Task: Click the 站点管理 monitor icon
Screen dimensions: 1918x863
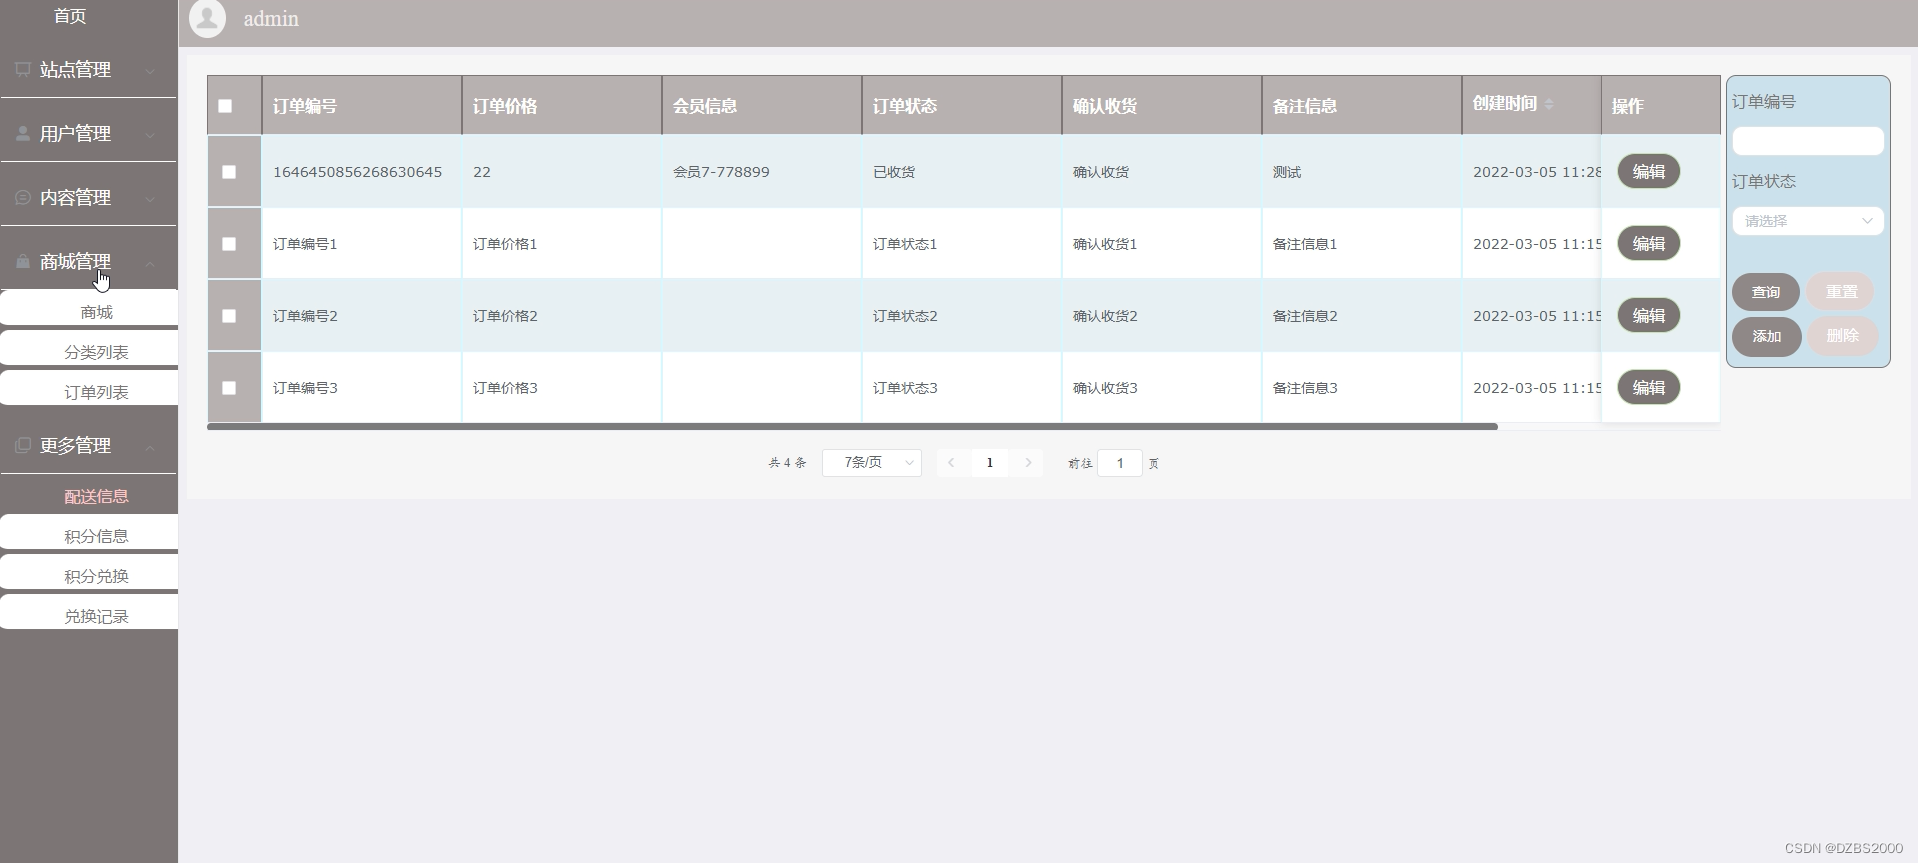Action: 22,69
